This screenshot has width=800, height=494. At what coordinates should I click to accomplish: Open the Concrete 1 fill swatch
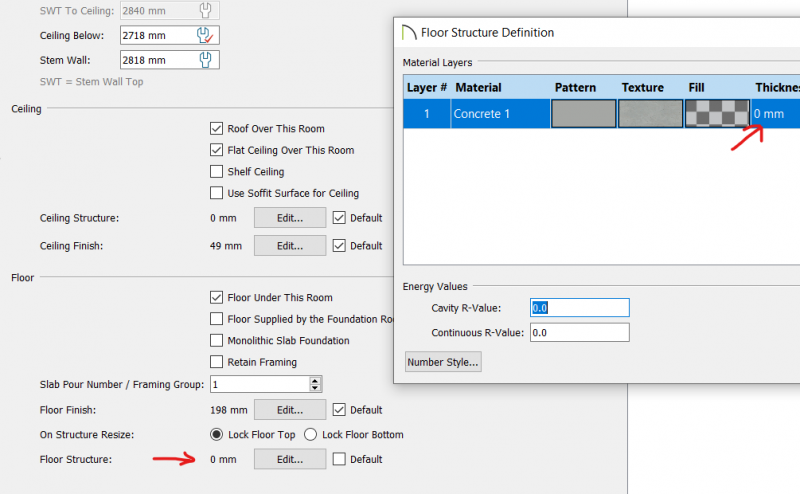click(717, 113)
